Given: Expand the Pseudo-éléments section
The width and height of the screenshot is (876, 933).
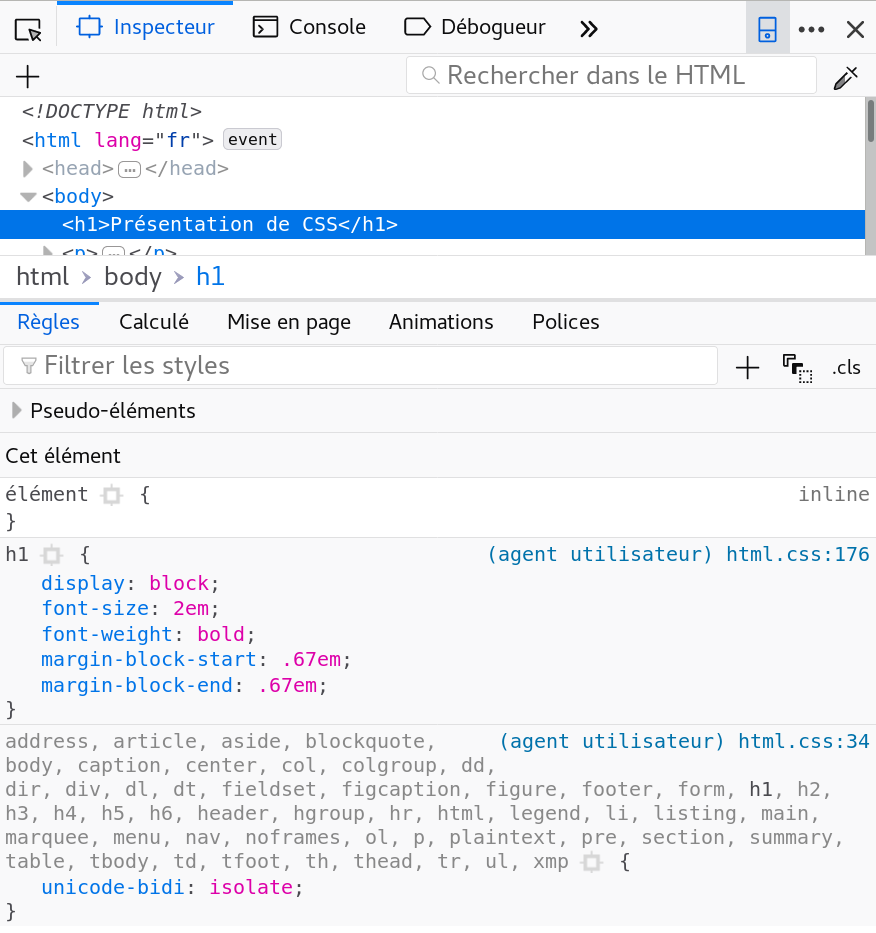Looking at the screenshot, I should click(16, 410).
